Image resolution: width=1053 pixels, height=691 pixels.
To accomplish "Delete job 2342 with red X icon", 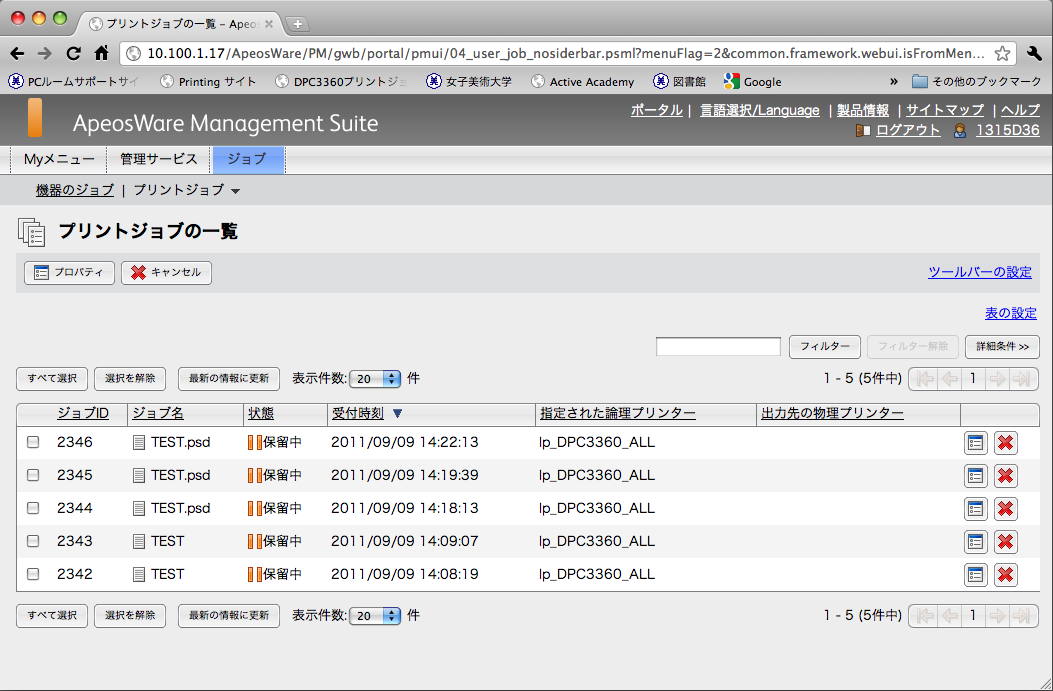I will (1006, 574).
